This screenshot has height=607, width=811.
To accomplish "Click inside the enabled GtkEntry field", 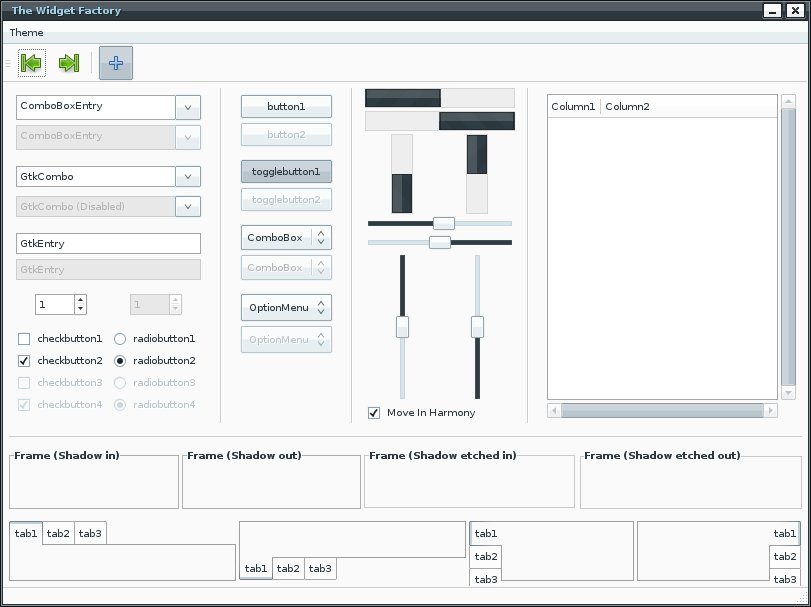I will (x=108, y=244).
